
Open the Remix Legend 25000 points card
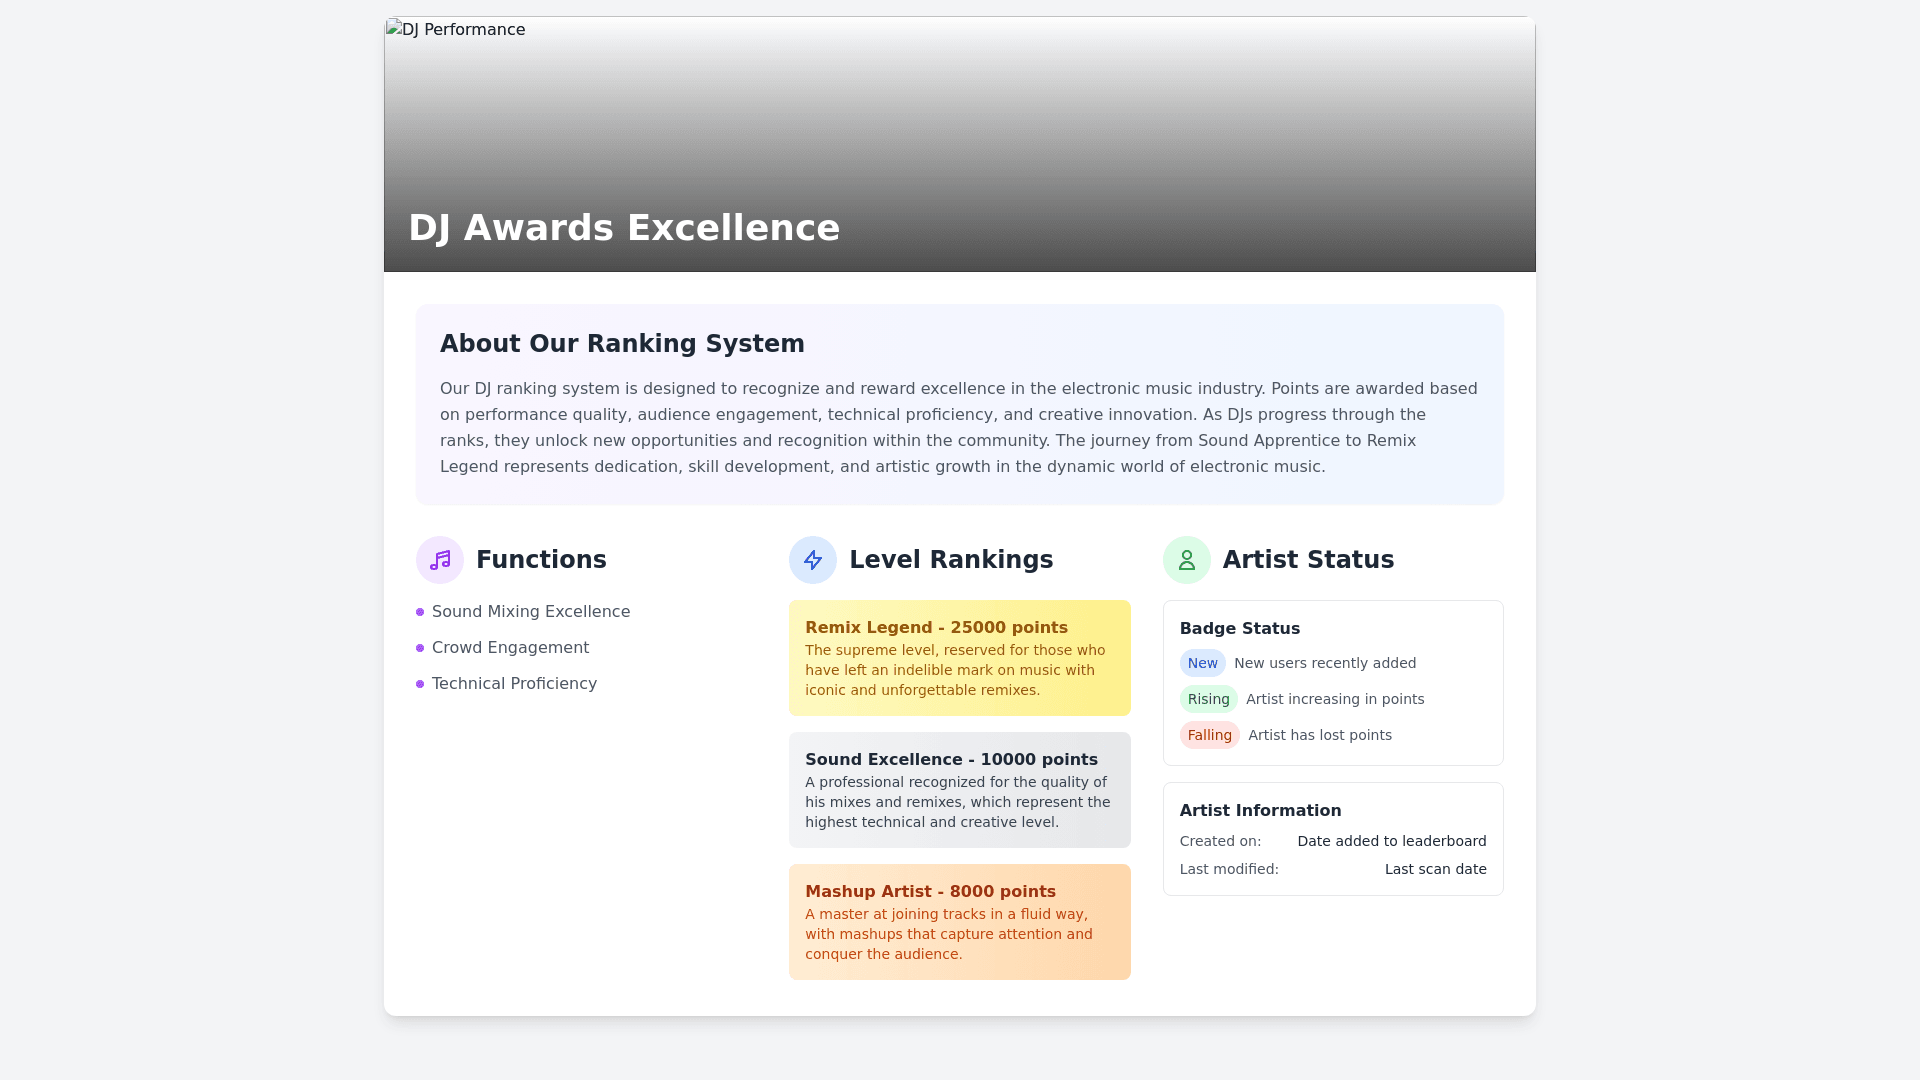pyautogui.click(x=959, y=658)
